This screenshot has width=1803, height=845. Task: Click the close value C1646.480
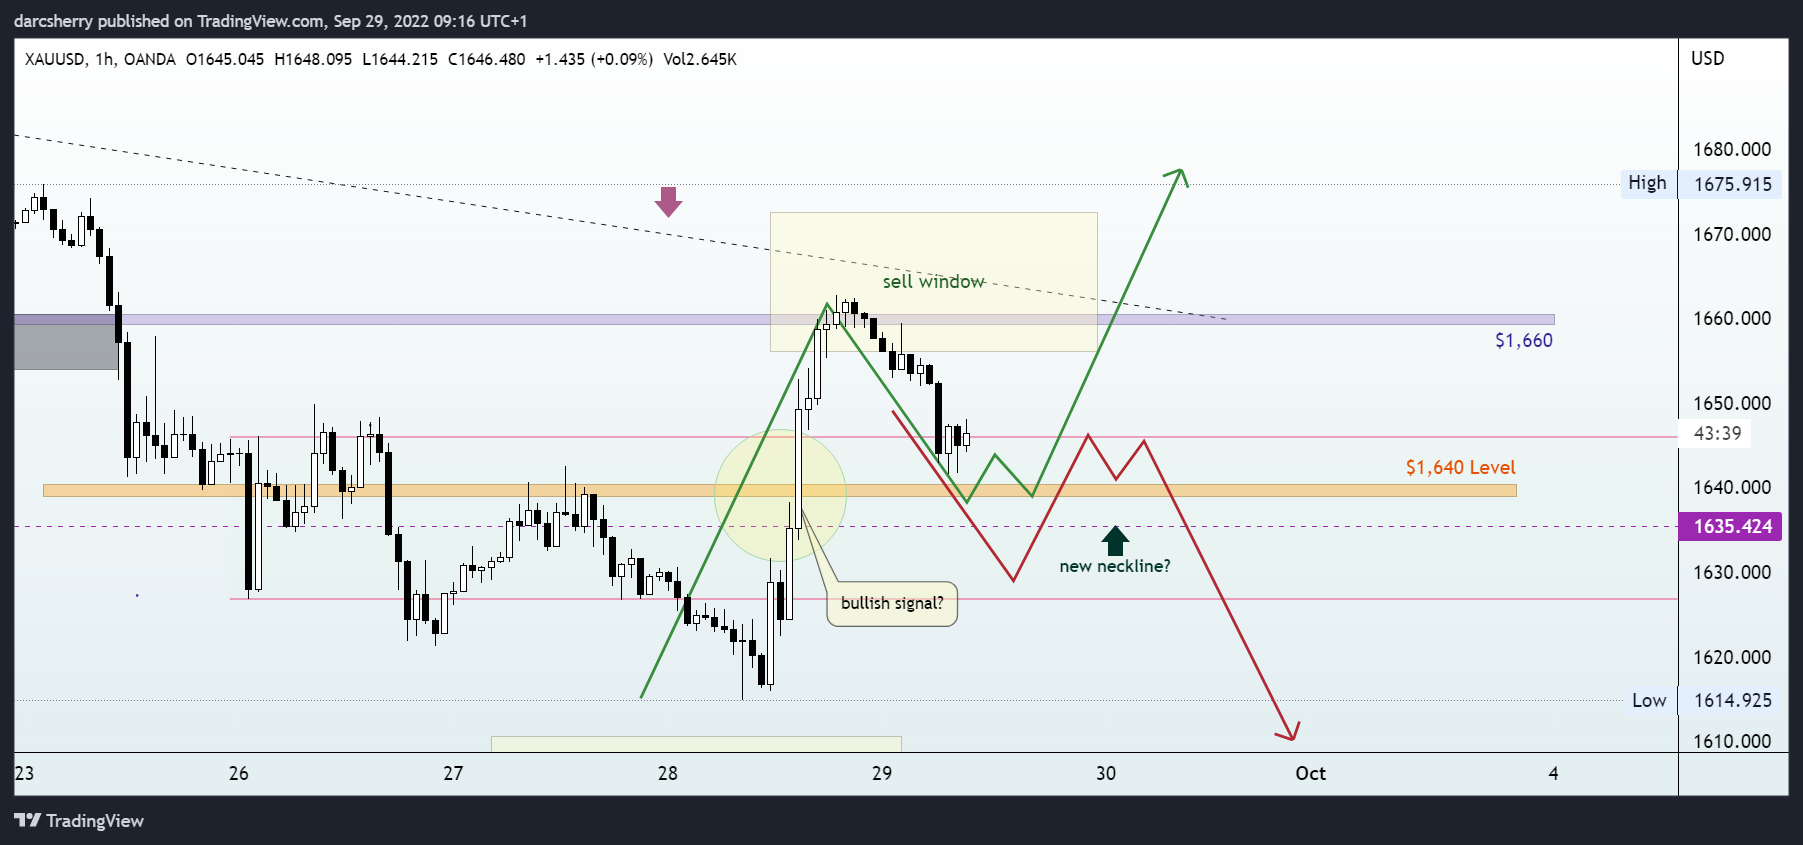tap(487, 59)
